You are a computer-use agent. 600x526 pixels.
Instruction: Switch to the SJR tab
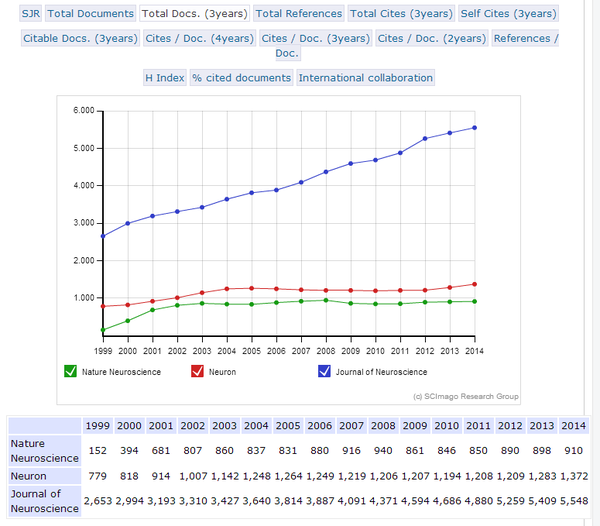(31, 14)
